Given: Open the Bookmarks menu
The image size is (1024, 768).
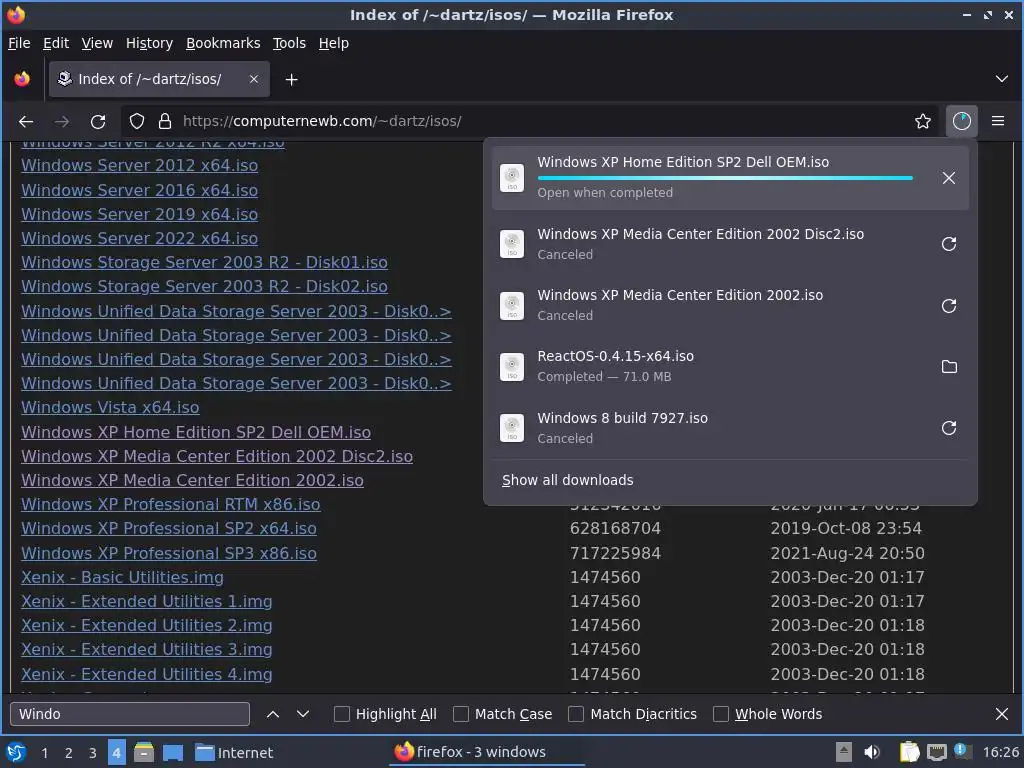Looking at the screenshot, I should pyautogui.click(x=223, y=43).
